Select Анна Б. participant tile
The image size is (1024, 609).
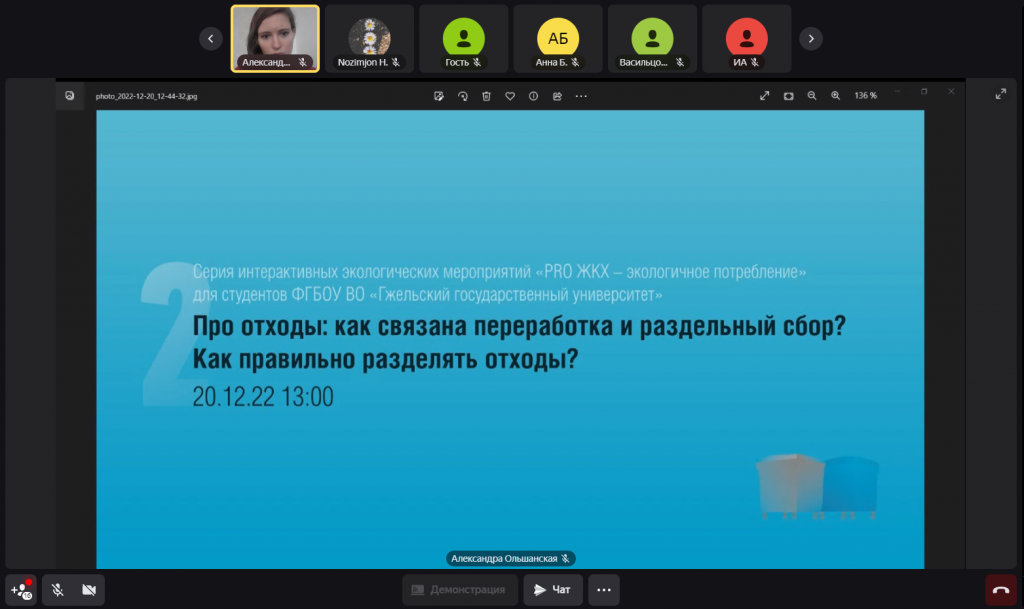[x=558, y=39]
